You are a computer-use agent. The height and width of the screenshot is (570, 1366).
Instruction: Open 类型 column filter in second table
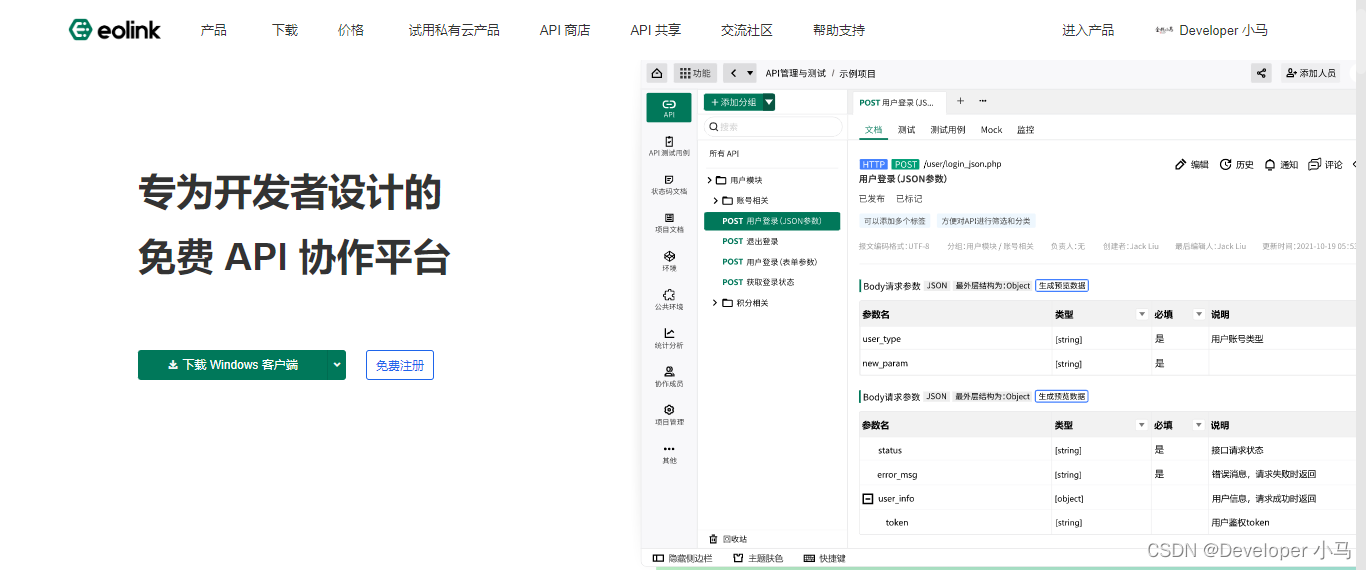click(x=1142, y=425)
